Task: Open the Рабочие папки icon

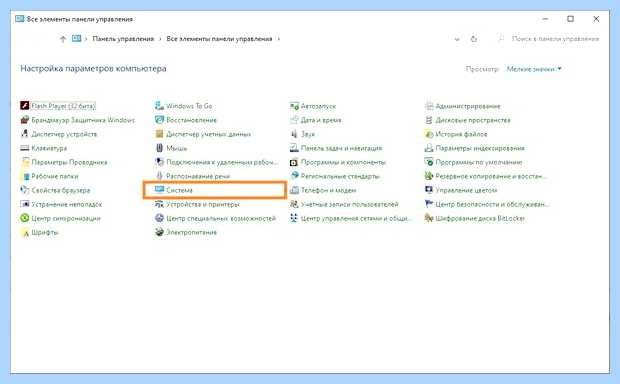Action: point(25,176)
